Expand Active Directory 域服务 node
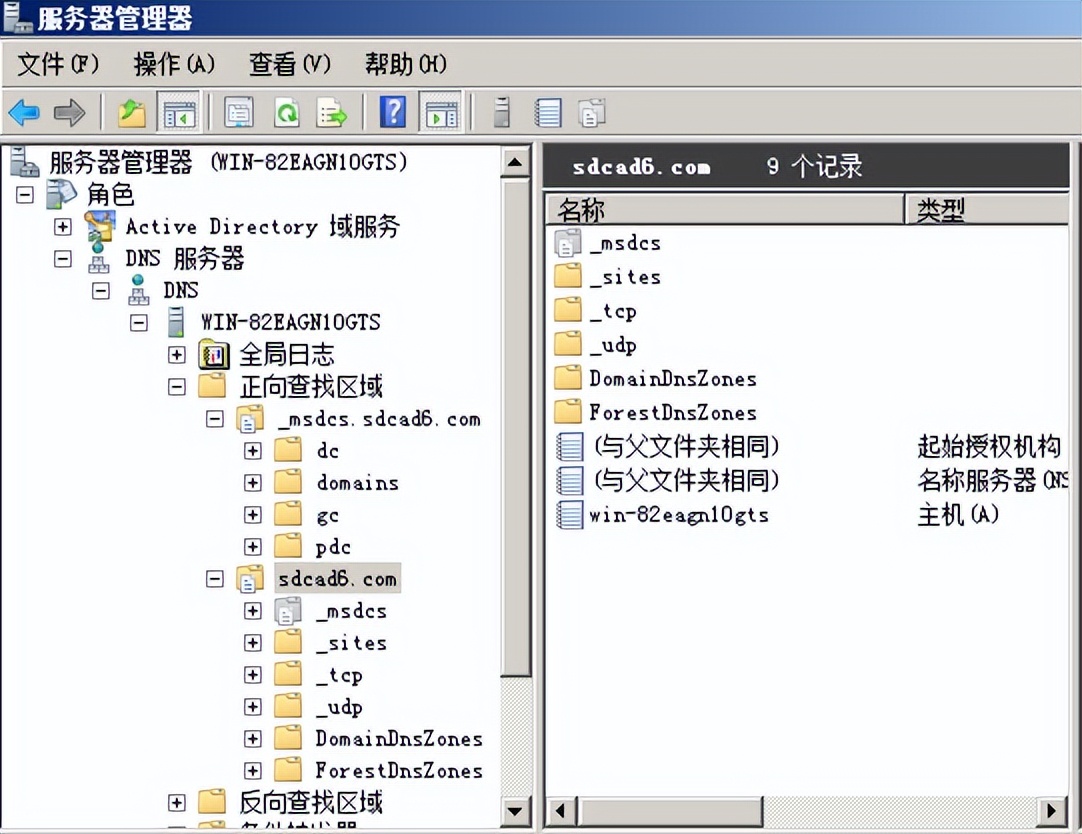The width and height of the screenshot is (1082, 834). [x=63, y=226]
